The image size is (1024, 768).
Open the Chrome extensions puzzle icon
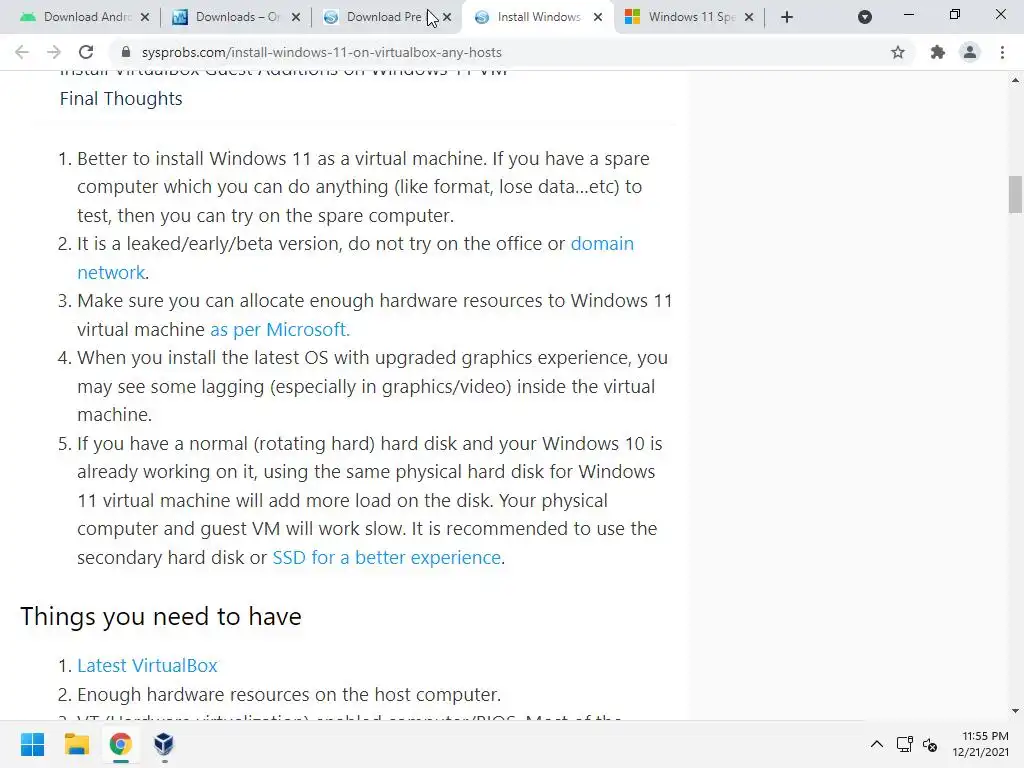pos(938,52)
